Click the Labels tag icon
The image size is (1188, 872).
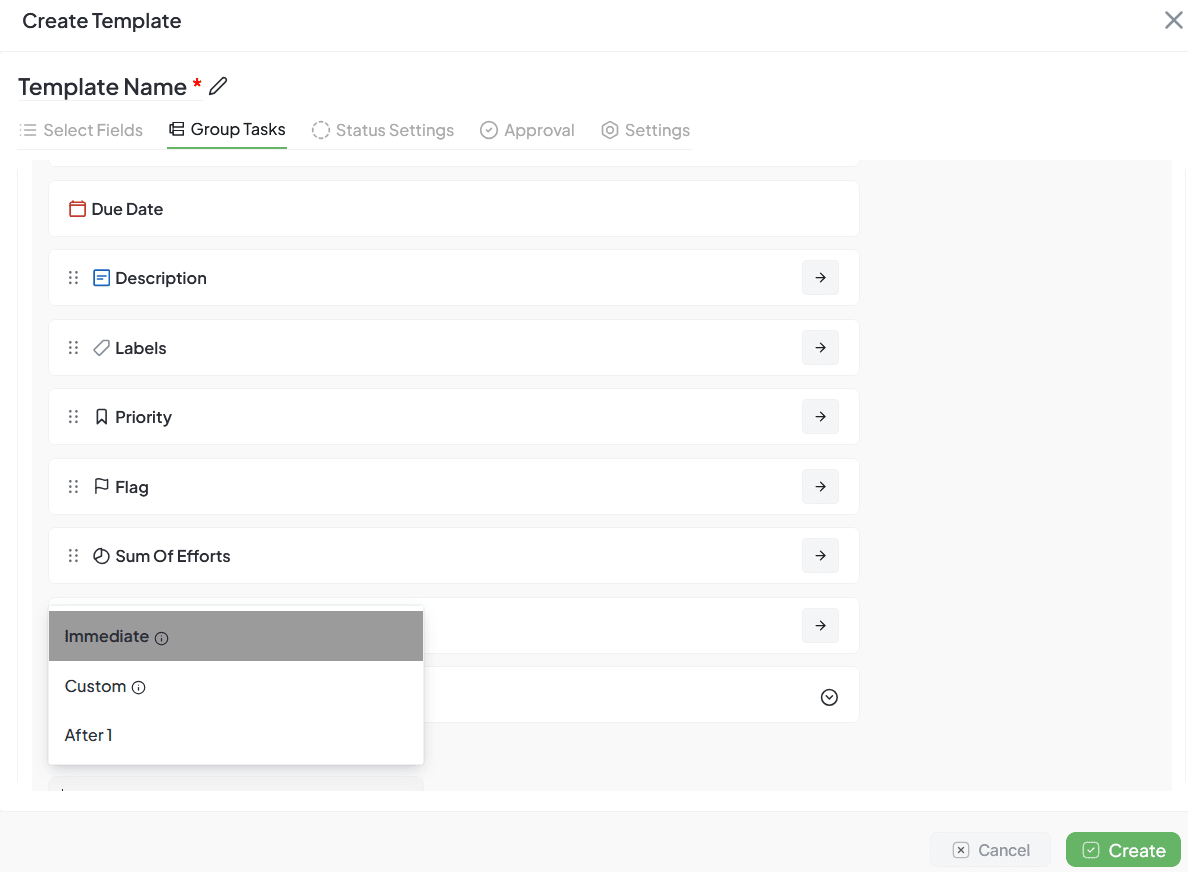point(101,348)
